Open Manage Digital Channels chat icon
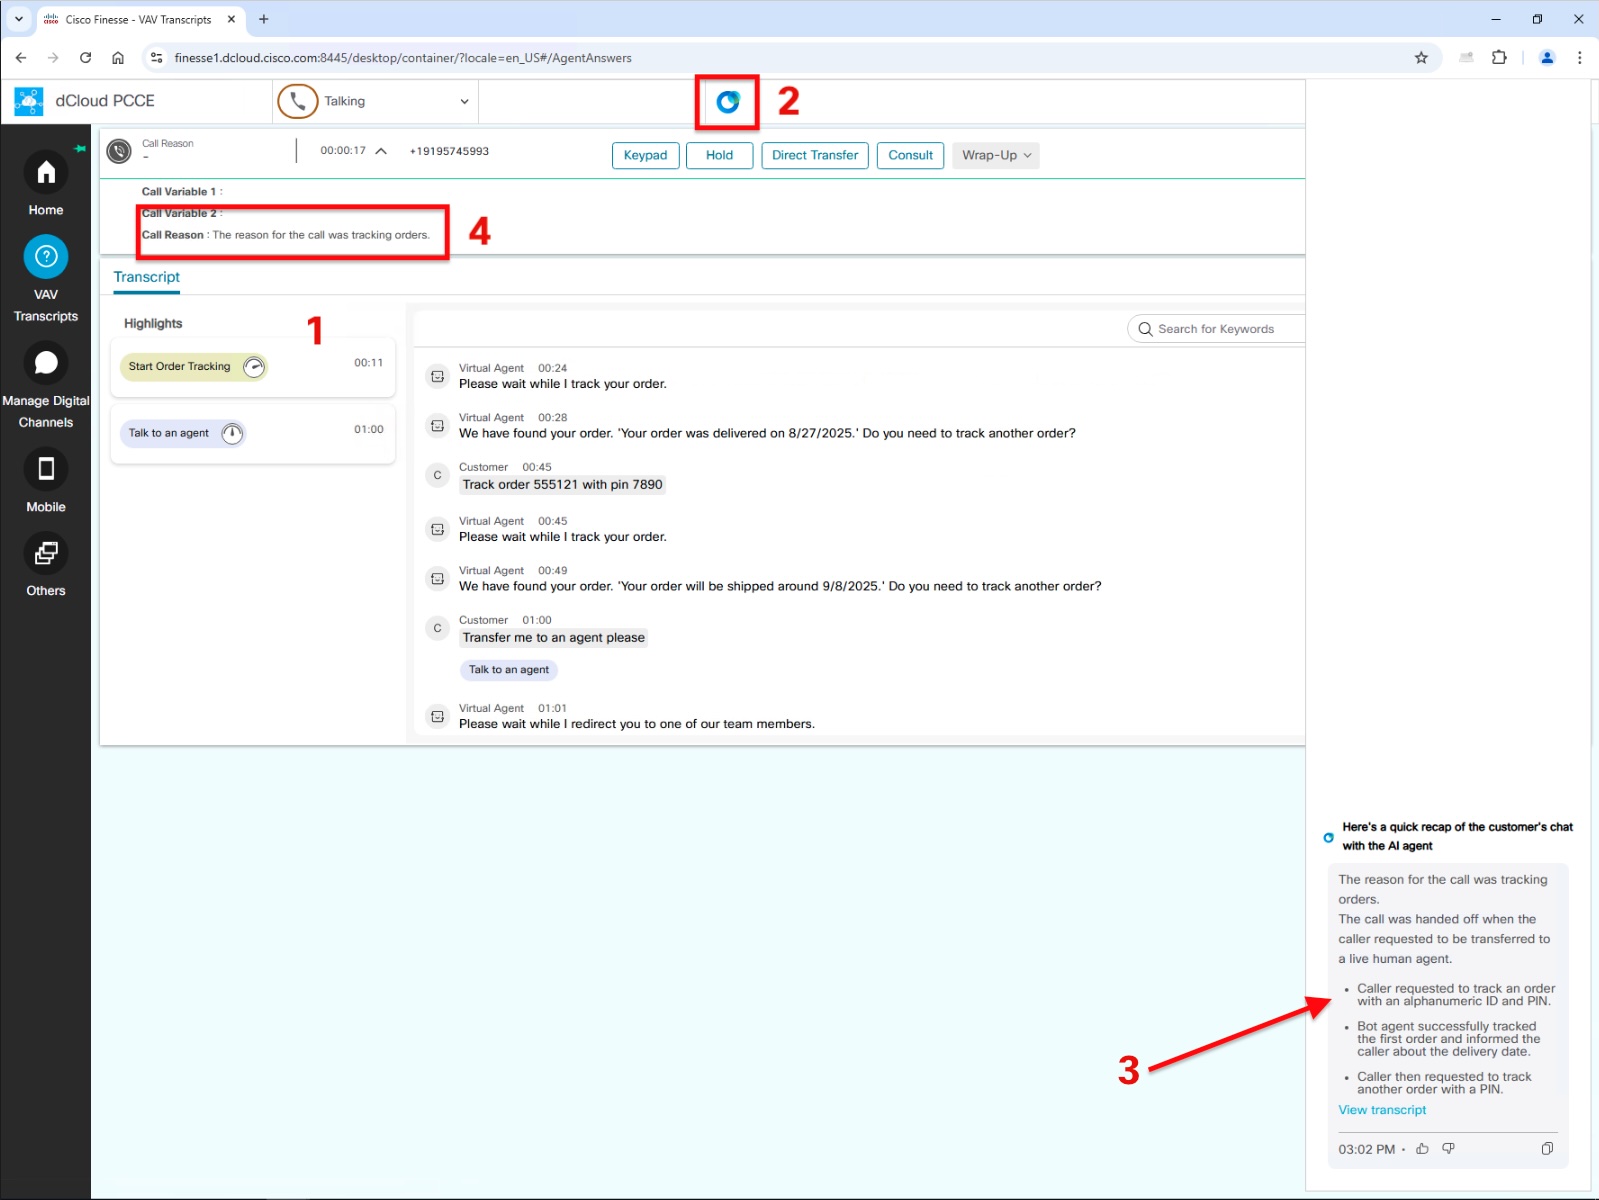This screenshot has width=1599, height=1200. point(46,363)
